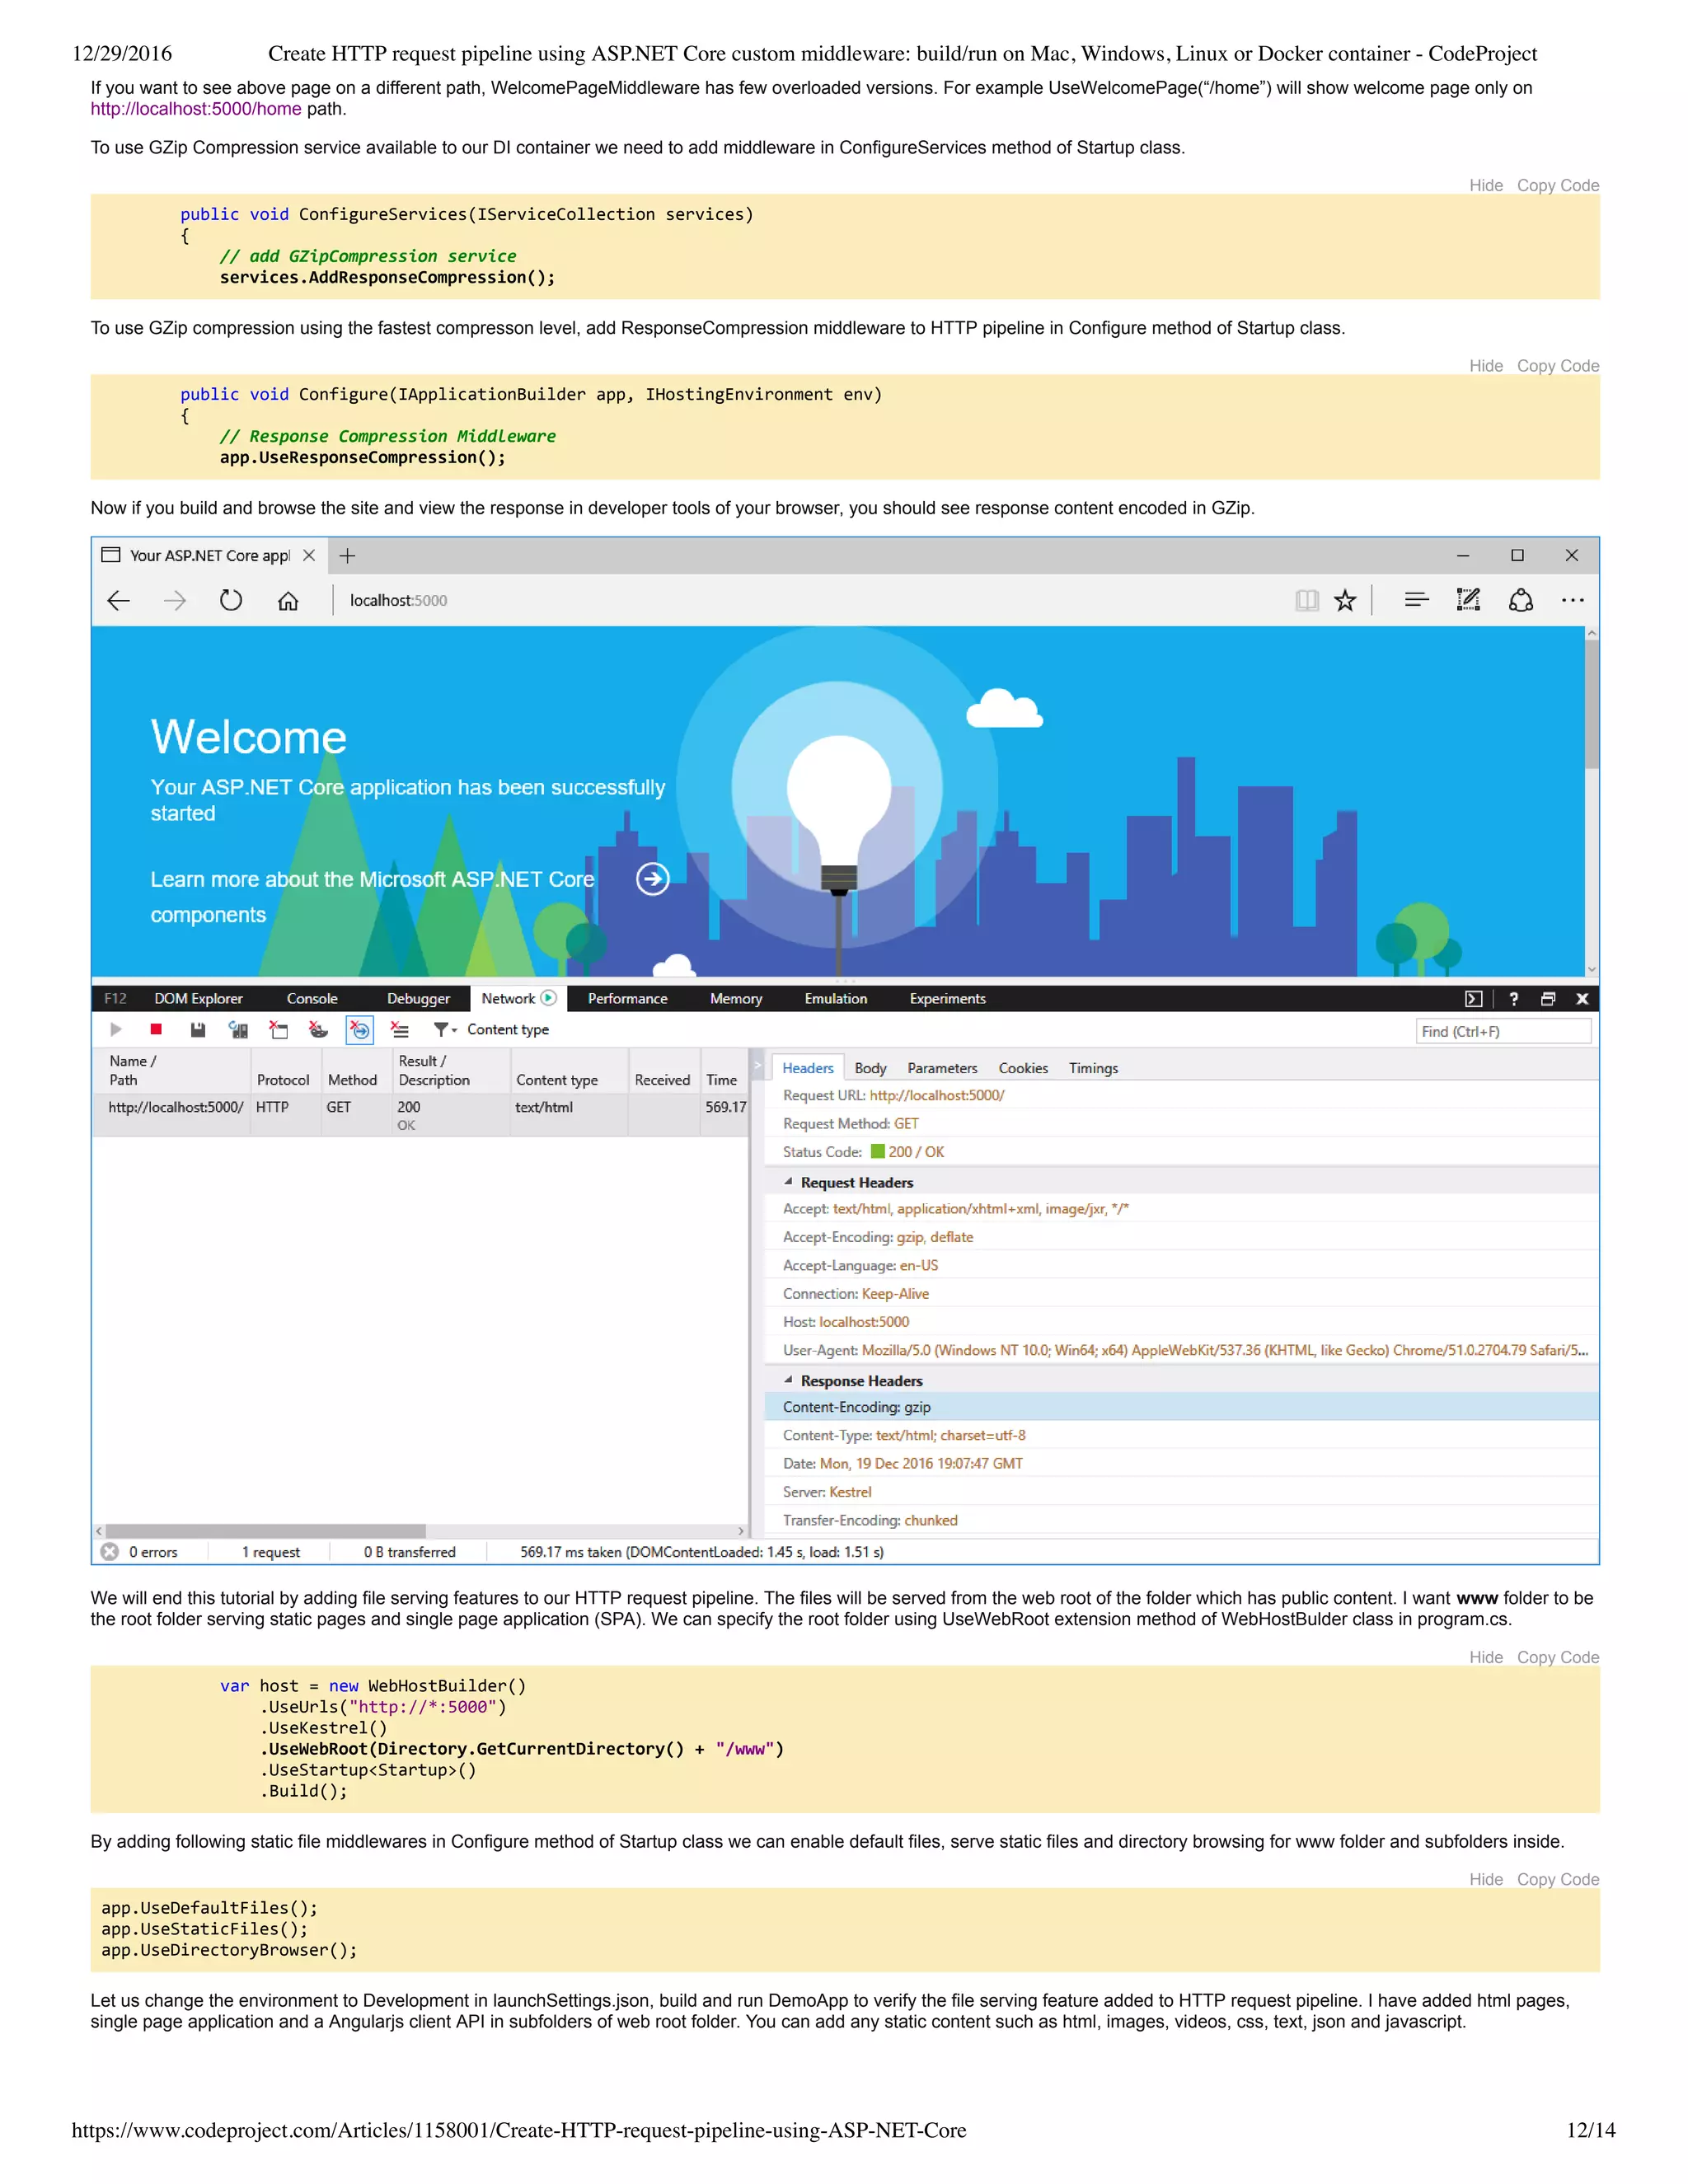This screenshot has width=1688, height=2184.
Task: Click the 0 errors status indicator
Action: (140, 1551)
